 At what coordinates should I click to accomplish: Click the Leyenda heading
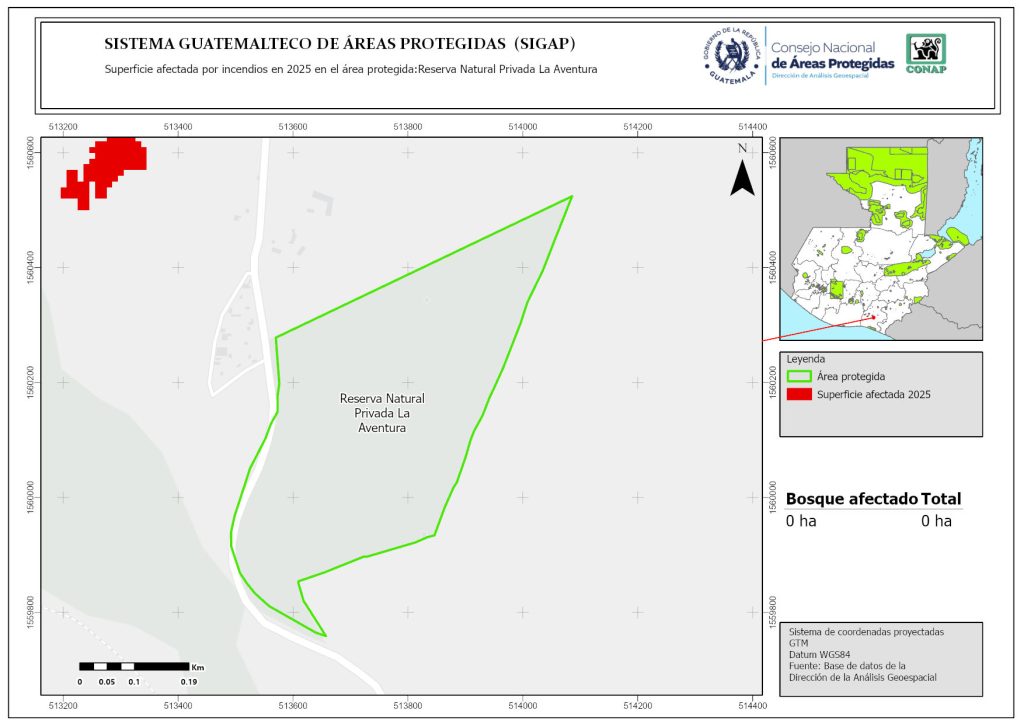tap(806, 358)
